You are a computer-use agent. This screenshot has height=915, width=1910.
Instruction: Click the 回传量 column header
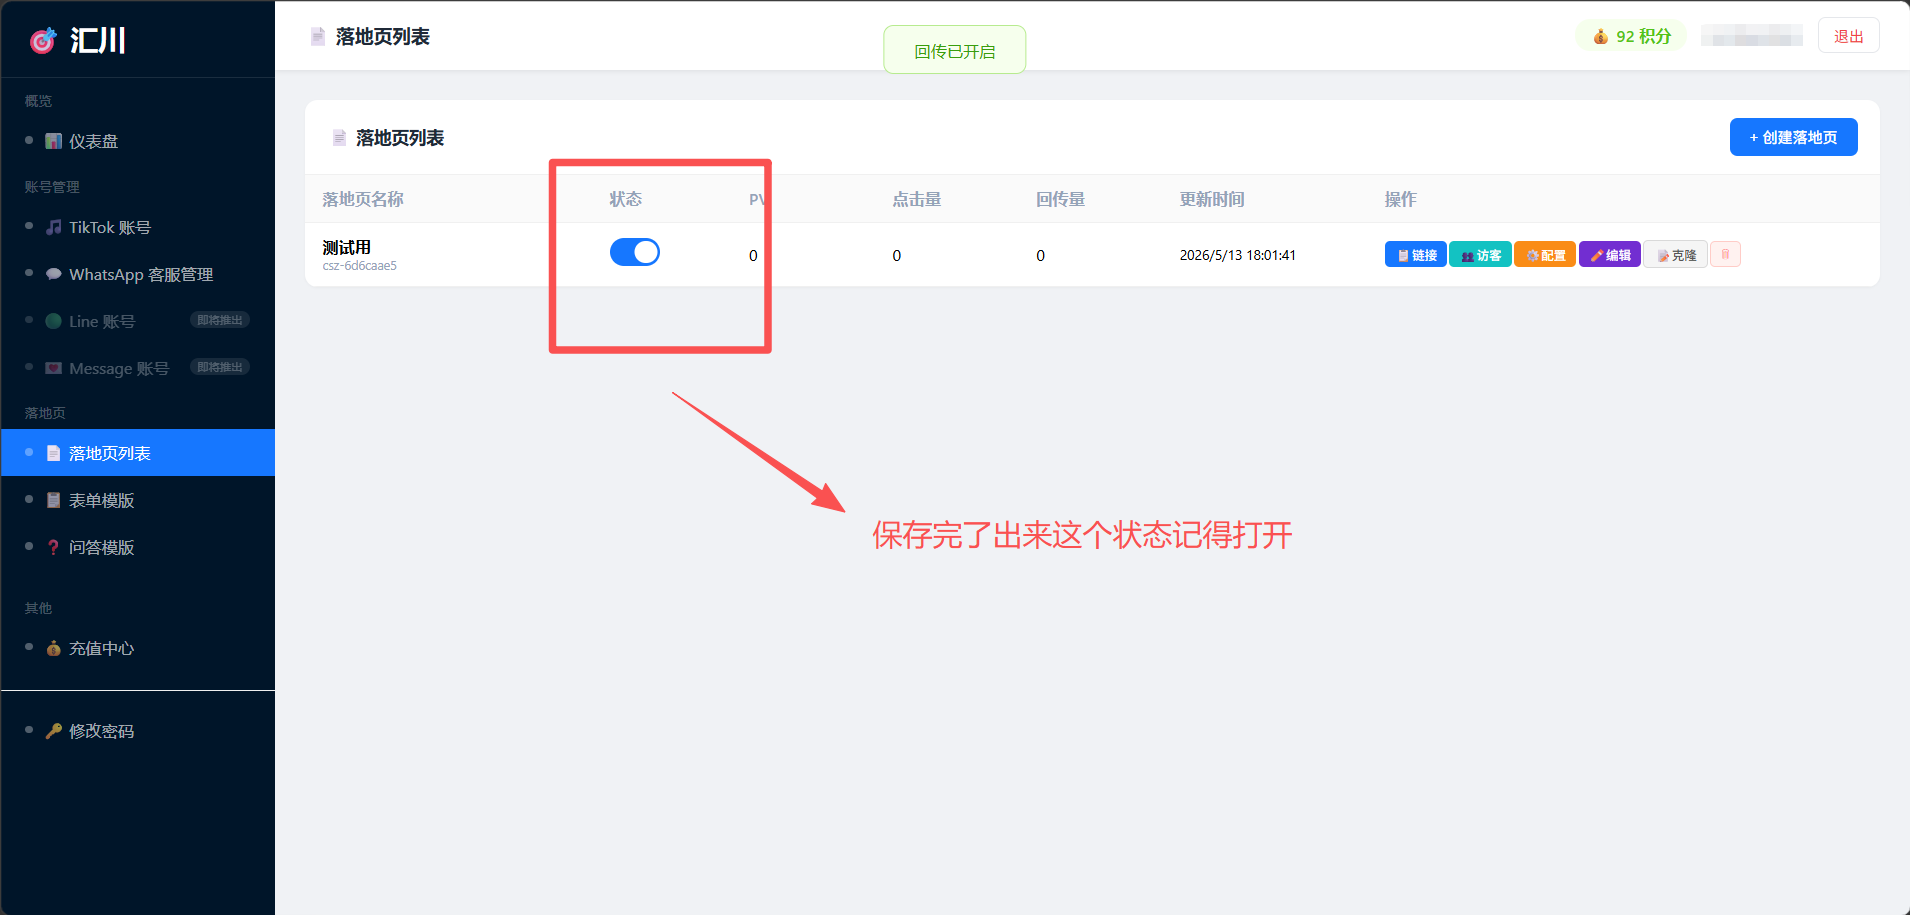pos(1060,199)
